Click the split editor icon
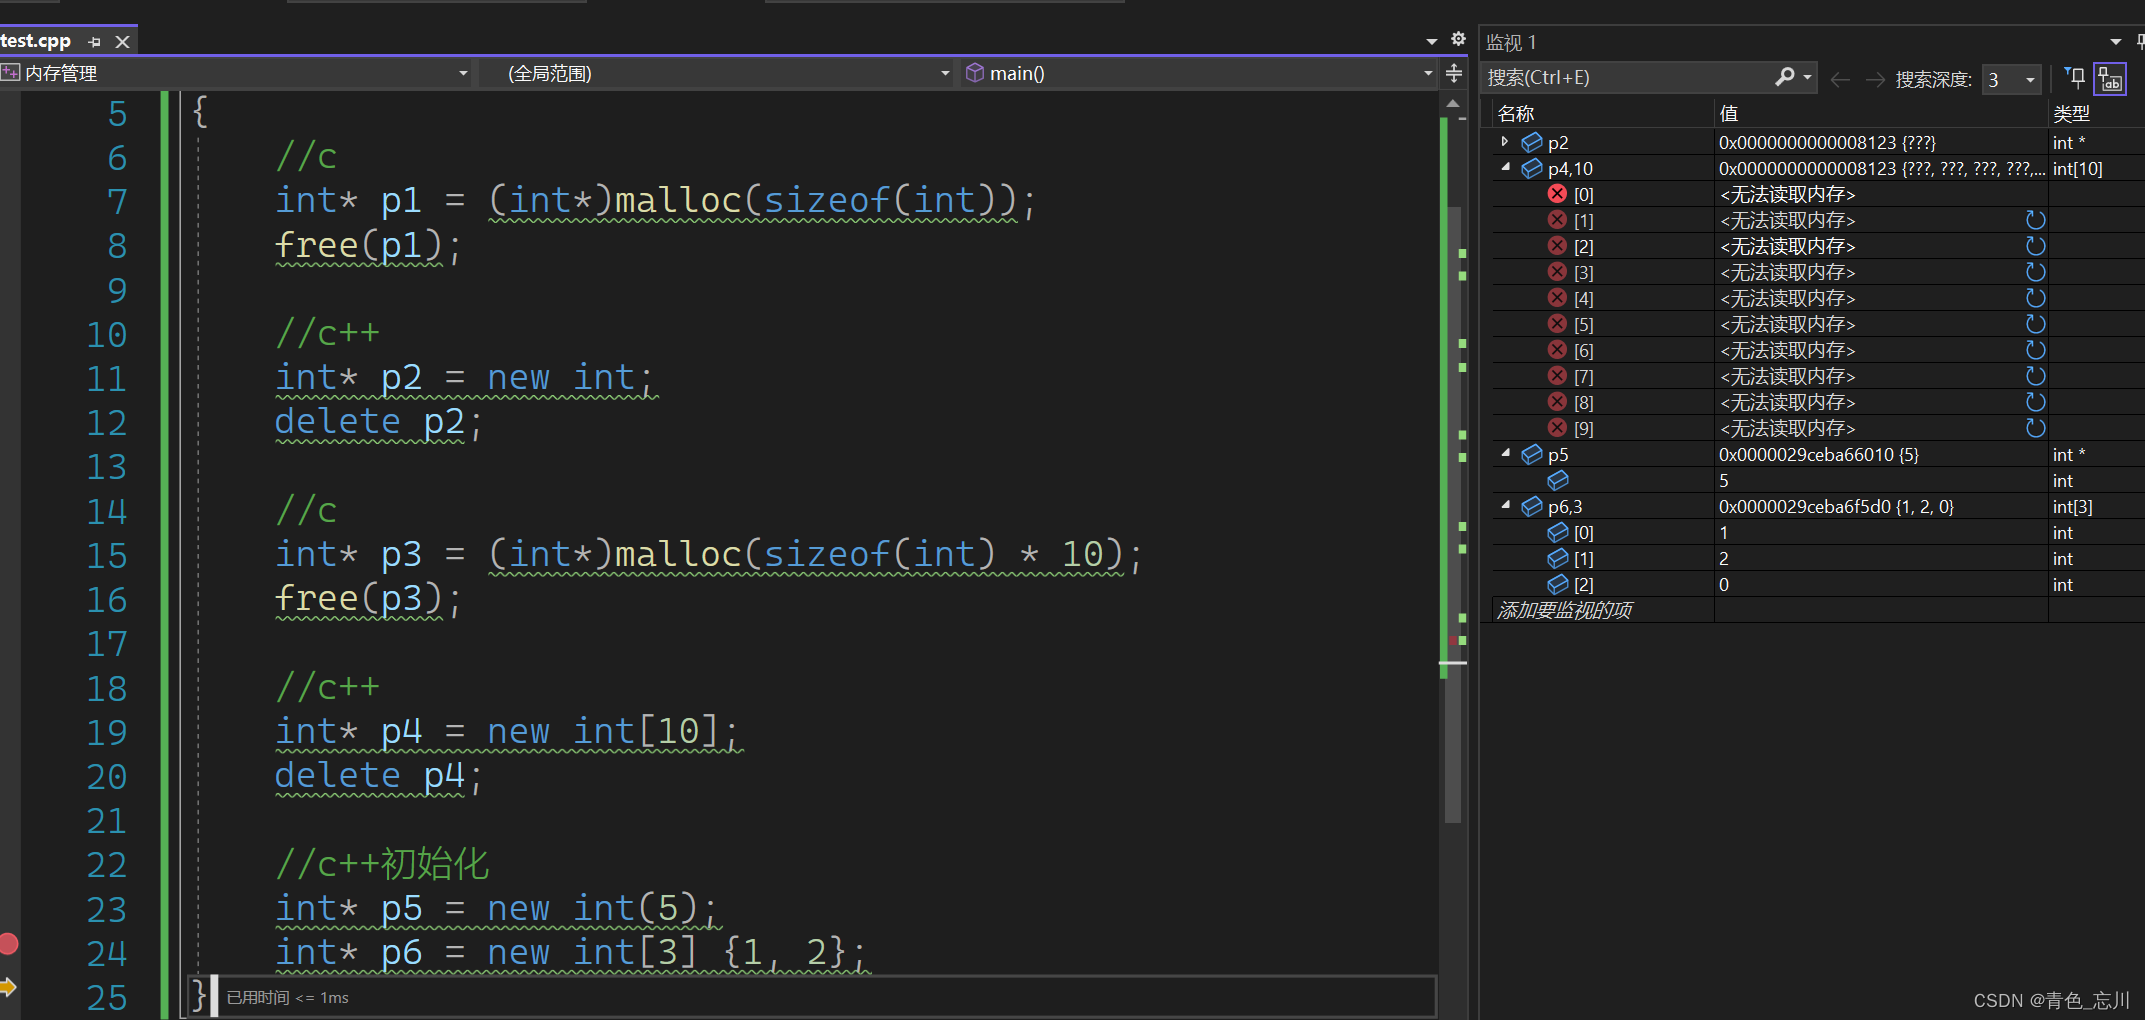This screenshot has width=2145, height=1020. coord(1454,73)
